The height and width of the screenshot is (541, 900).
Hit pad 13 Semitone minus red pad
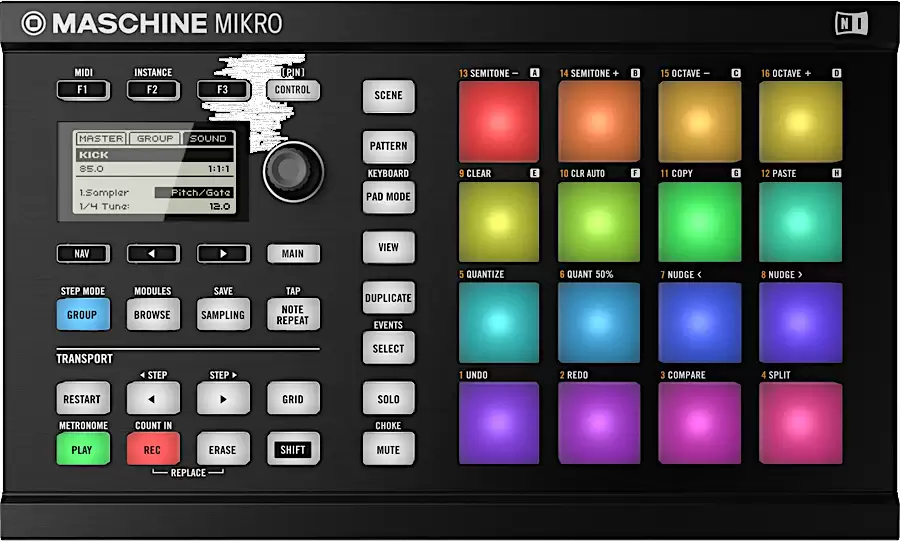(498, 121)
